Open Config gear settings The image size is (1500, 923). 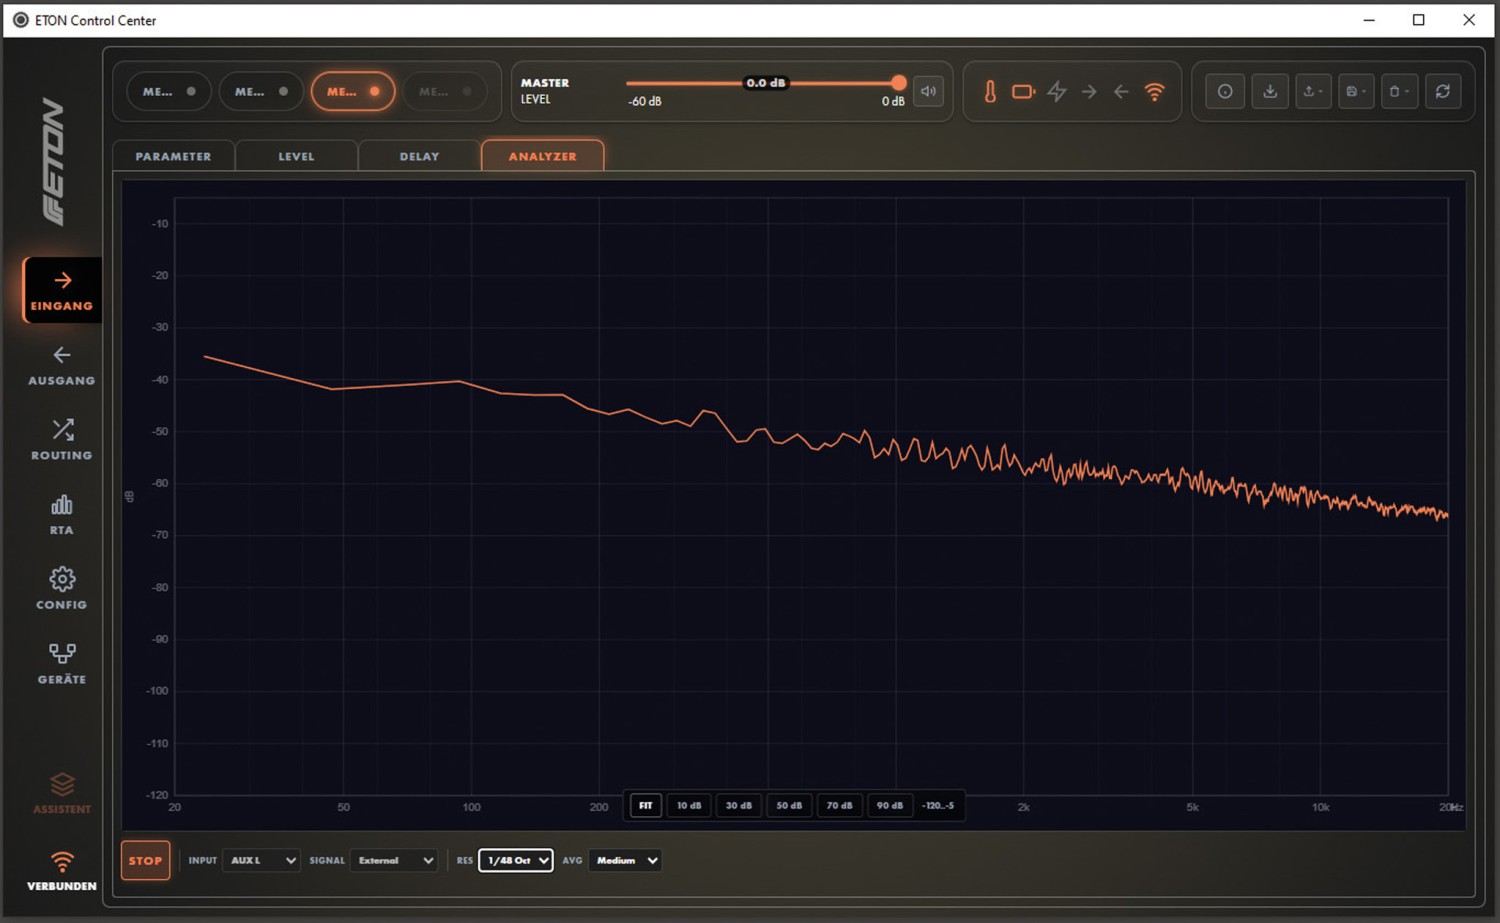(62, 589)
